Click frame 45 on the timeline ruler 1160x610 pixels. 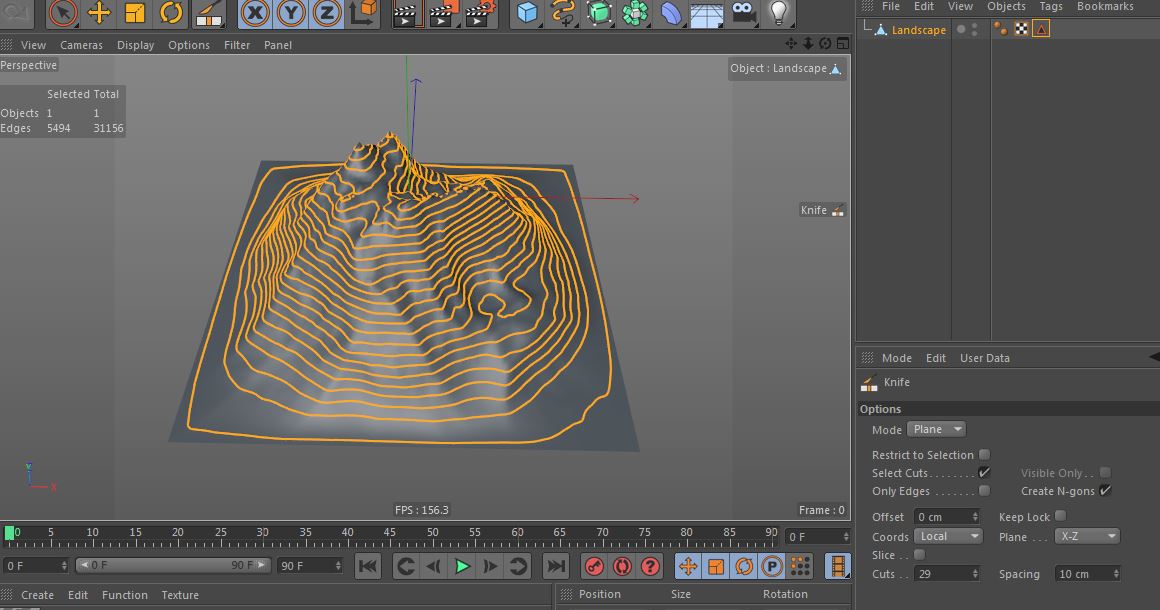(x=389, y=537)
